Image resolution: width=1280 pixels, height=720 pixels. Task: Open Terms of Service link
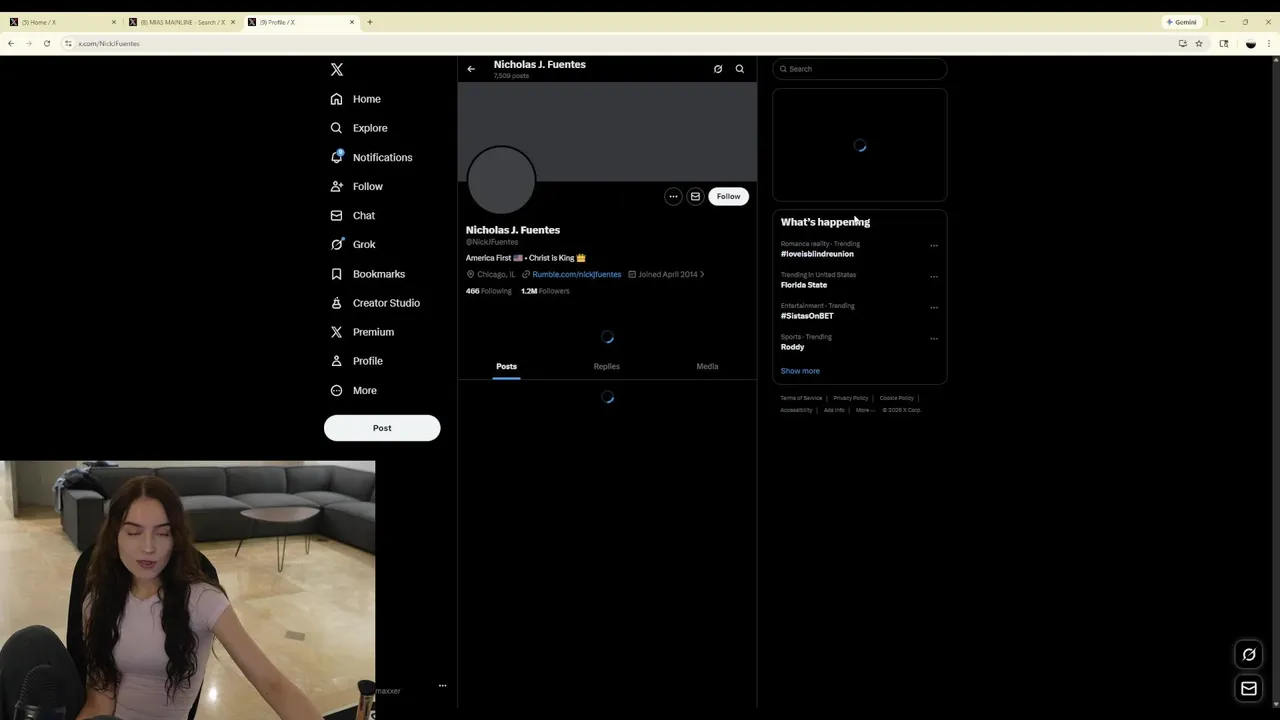point(801,398)
